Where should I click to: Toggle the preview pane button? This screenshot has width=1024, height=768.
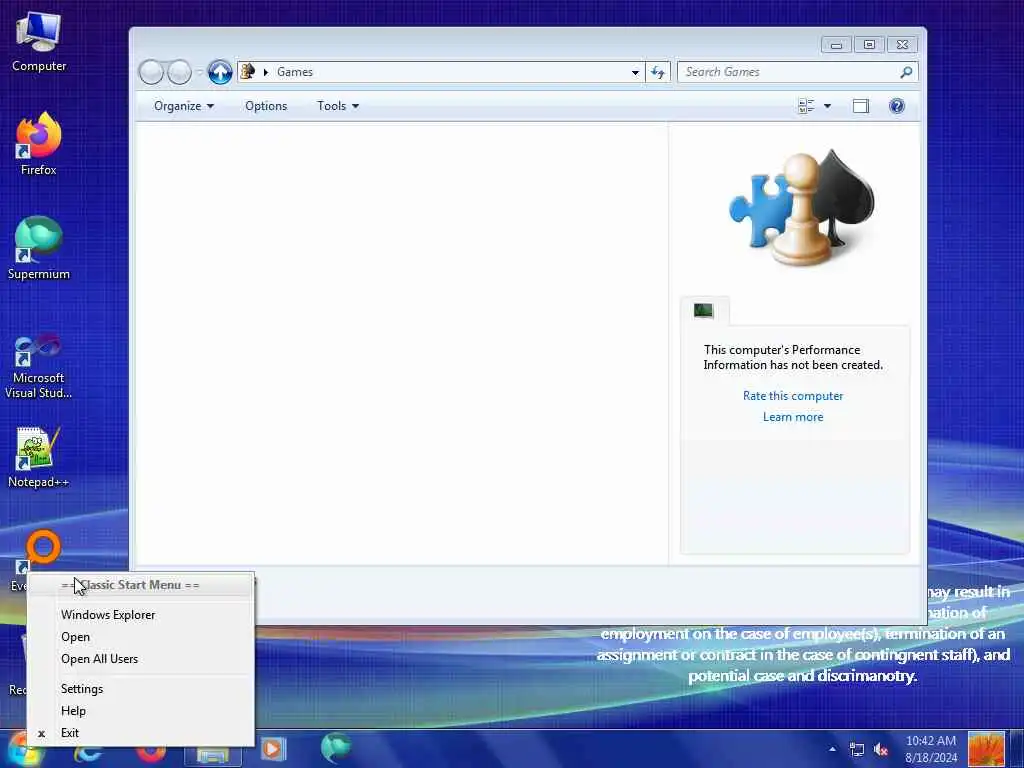tap(861, 106)
